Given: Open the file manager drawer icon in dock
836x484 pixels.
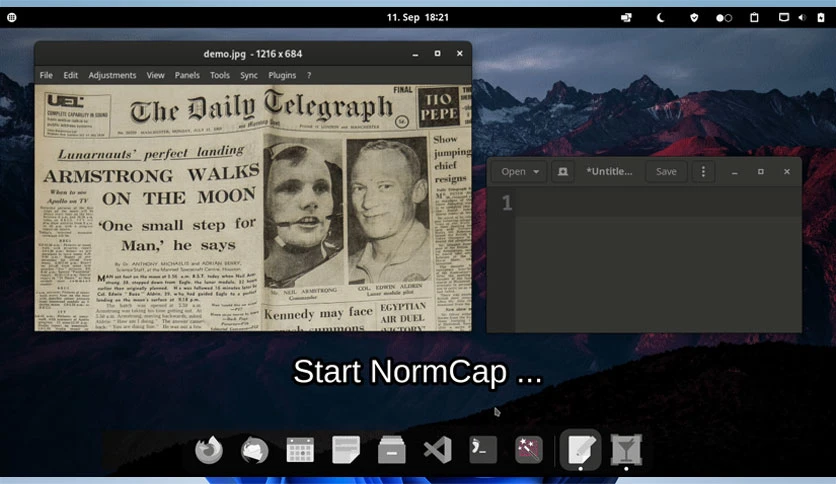Looking at the screenshot, I should click(x=392, y=450).
